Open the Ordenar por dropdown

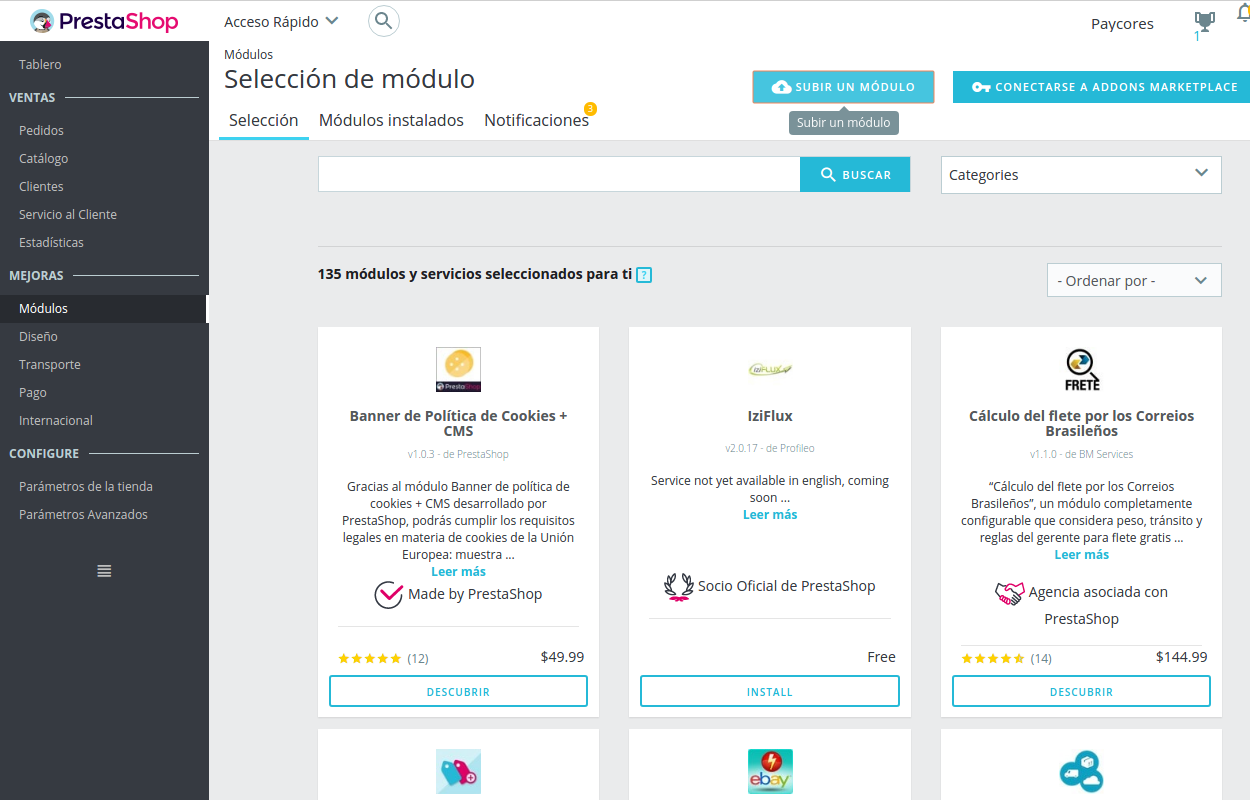click(x=1134, y=280)
